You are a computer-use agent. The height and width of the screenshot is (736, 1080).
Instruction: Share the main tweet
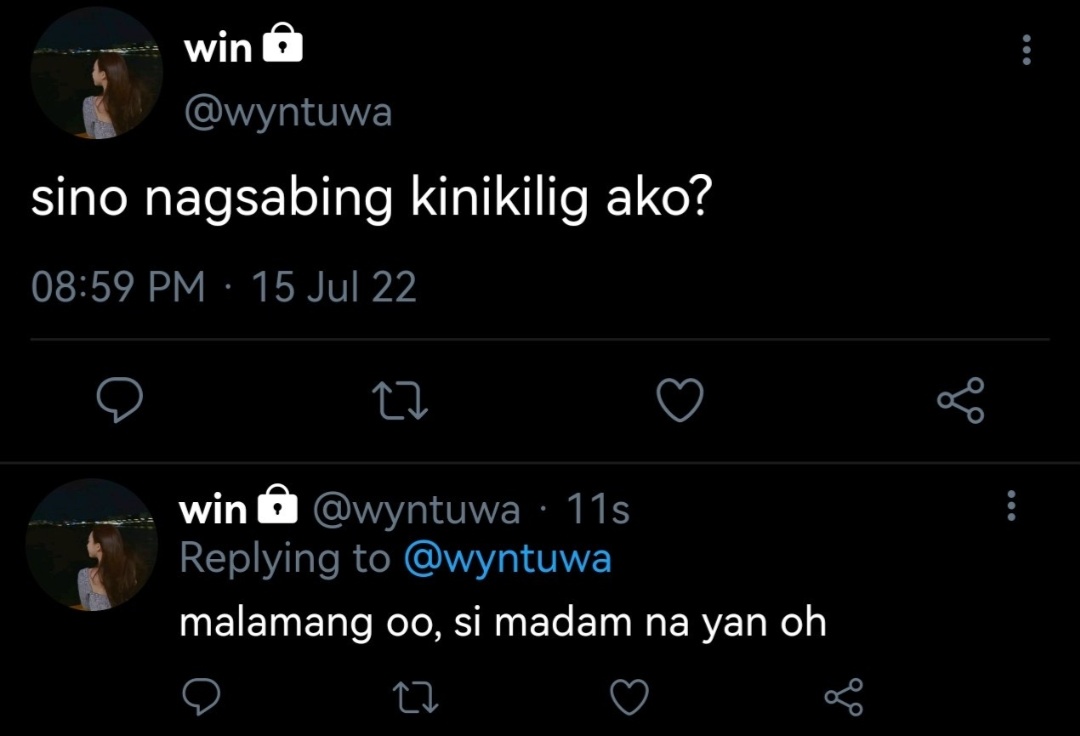coord(961,399)
